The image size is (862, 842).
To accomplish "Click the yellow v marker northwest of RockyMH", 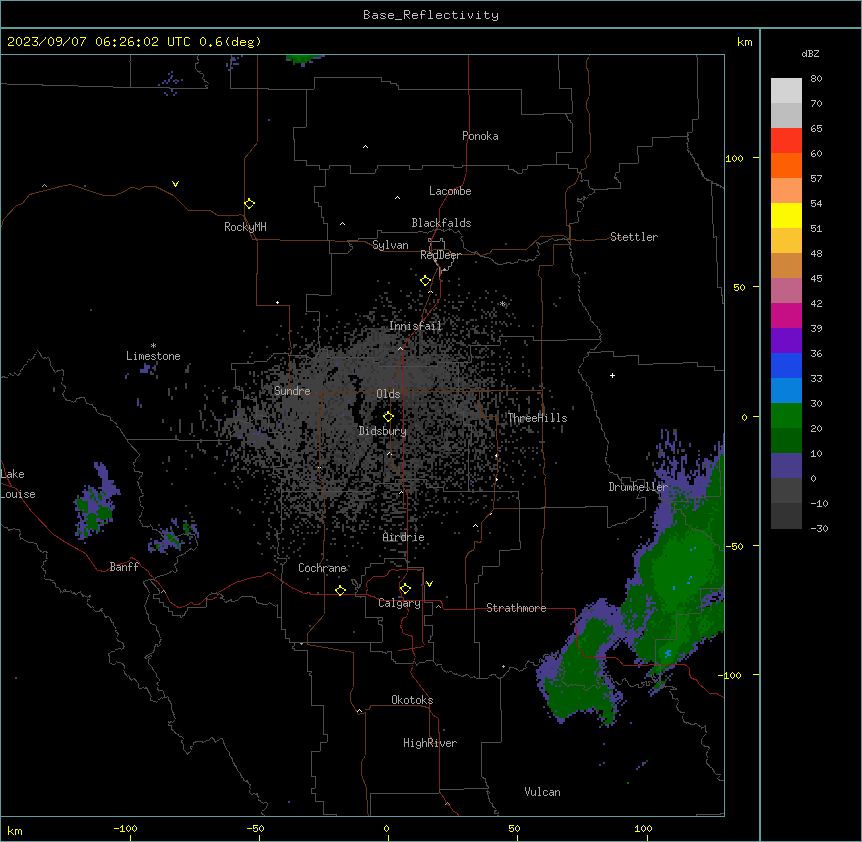I will [x=175, y=184].
